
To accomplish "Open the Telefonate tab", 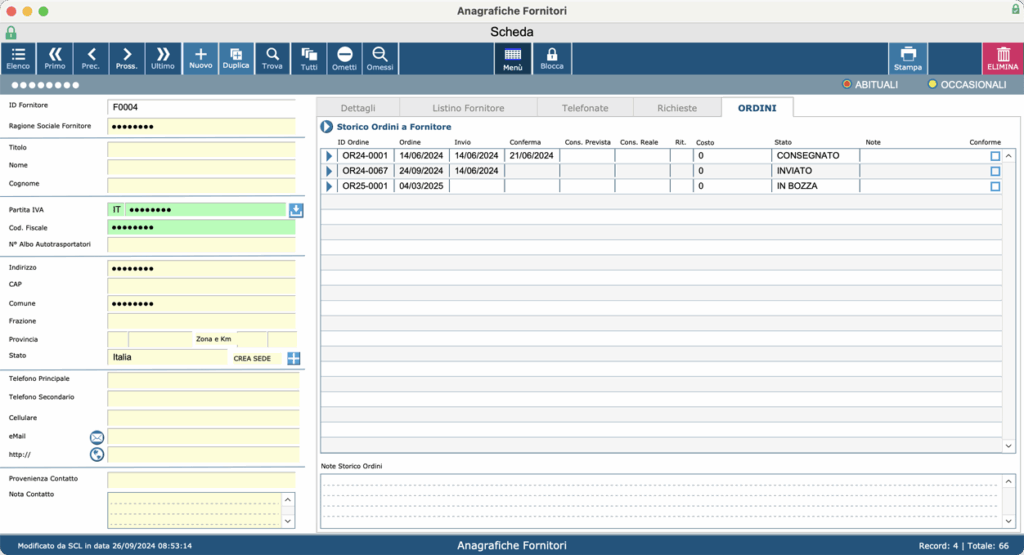I will (585, 108).
